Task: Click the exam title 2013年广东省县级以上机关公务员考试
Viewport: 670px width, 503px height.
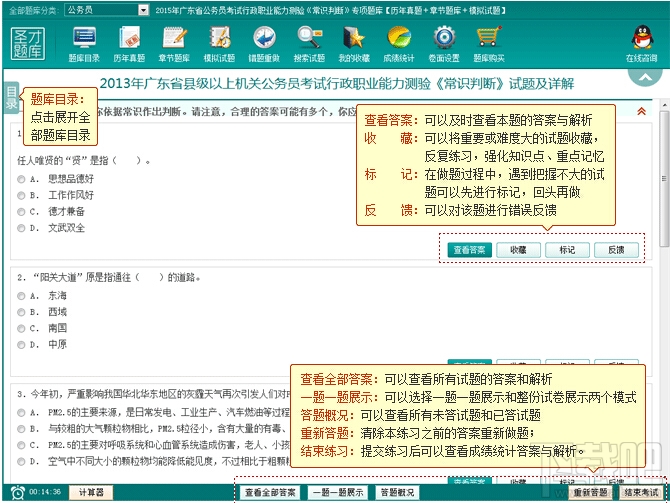Action: point(337,84)
